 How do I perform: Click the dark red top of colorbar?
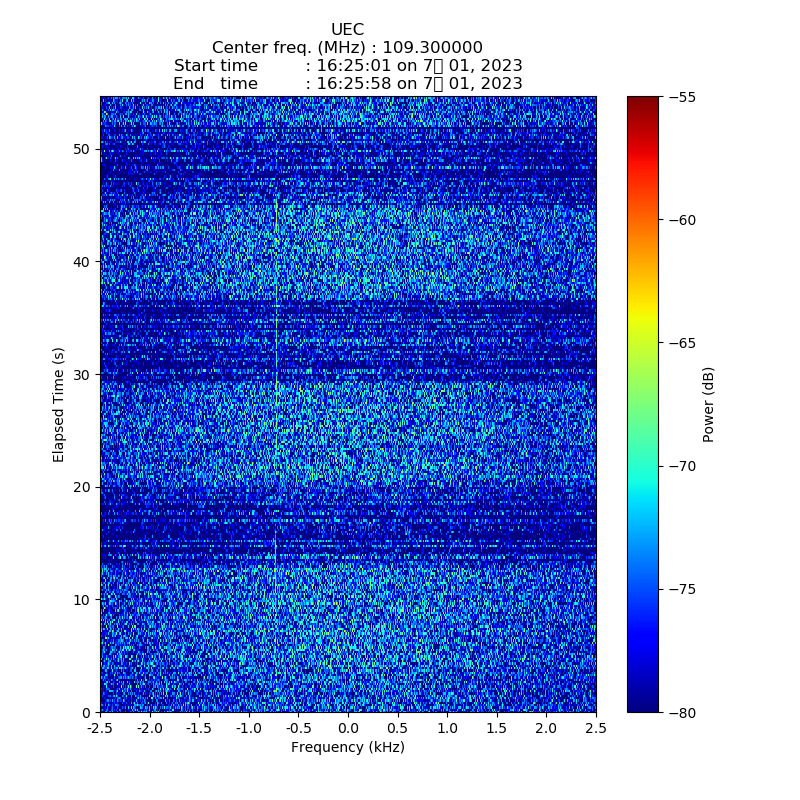point(643,103)
